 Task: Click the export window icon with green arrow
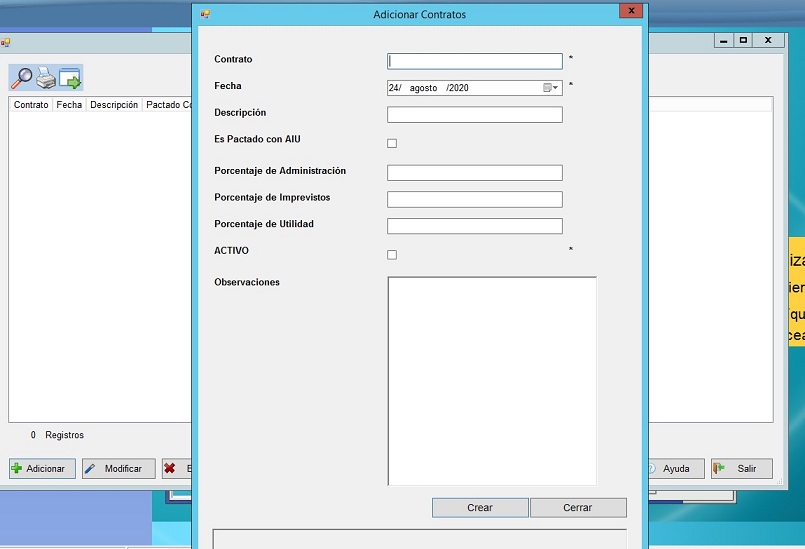click(x=70, y=78)
